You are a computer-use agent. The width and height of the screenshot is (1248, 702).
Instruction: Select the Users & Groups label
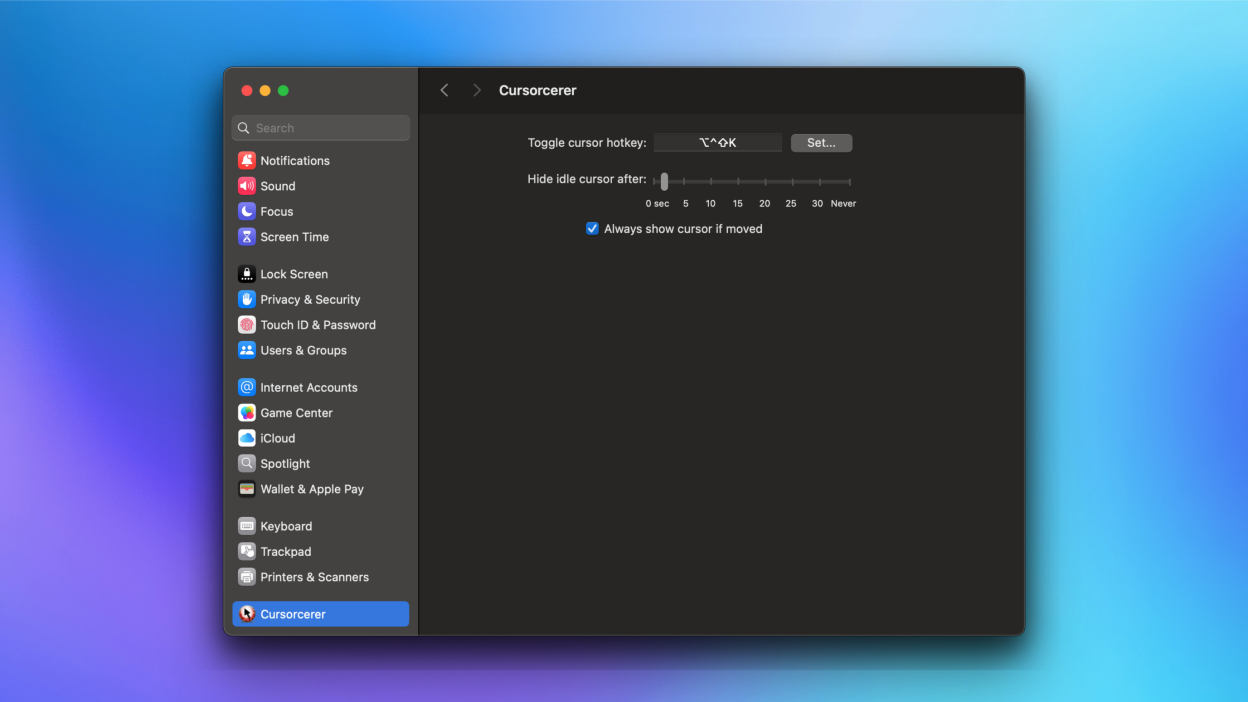304,350
